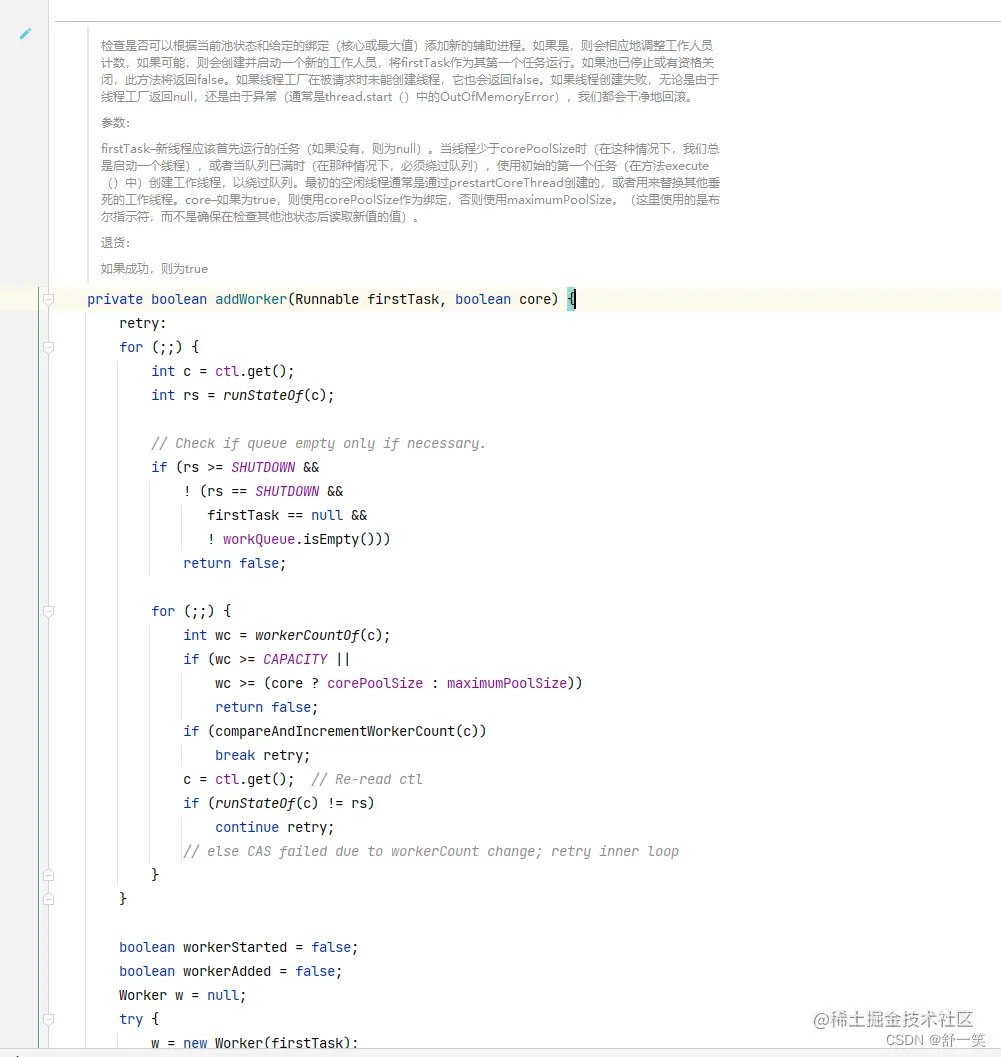Click fold end marker of outer for loop

(x=49, y=899)
